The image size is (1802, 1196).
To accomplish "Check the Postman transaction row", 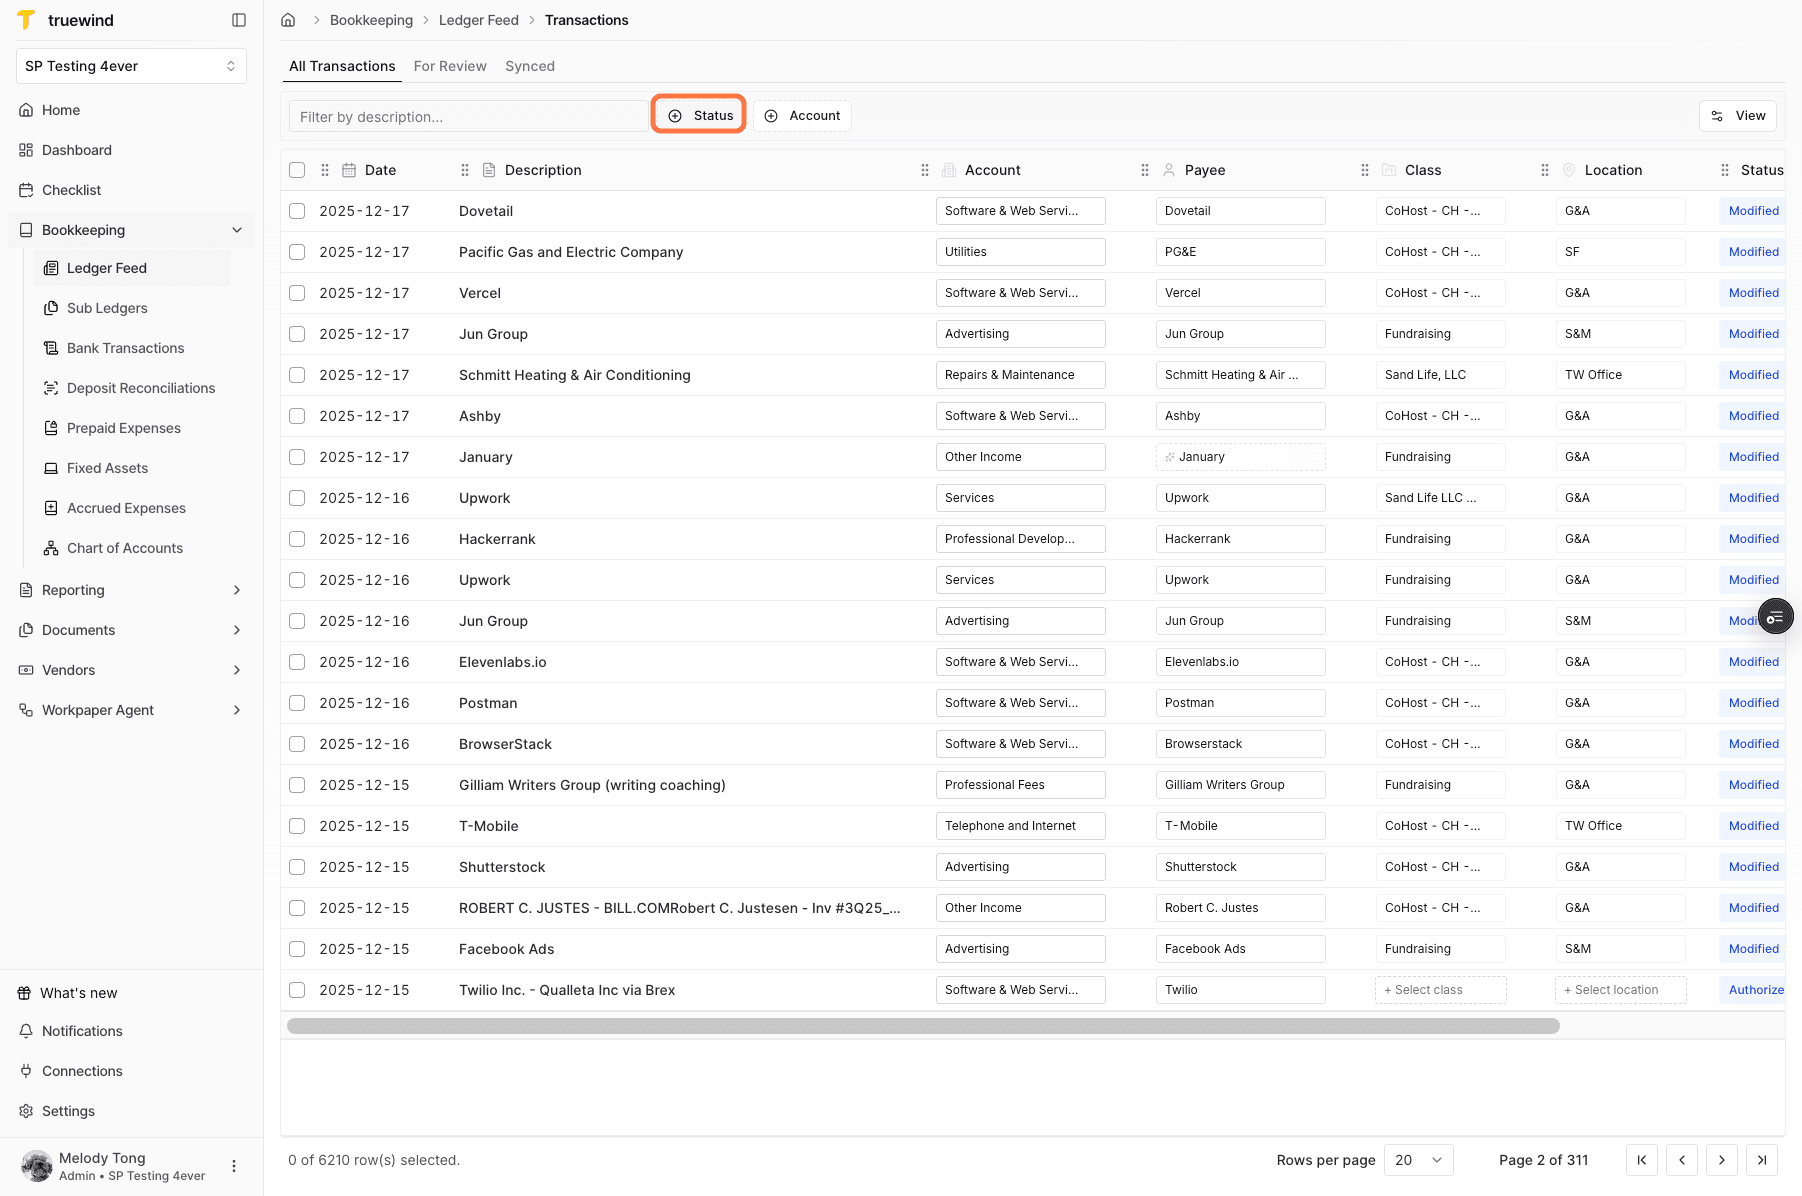I will point(297,703).
